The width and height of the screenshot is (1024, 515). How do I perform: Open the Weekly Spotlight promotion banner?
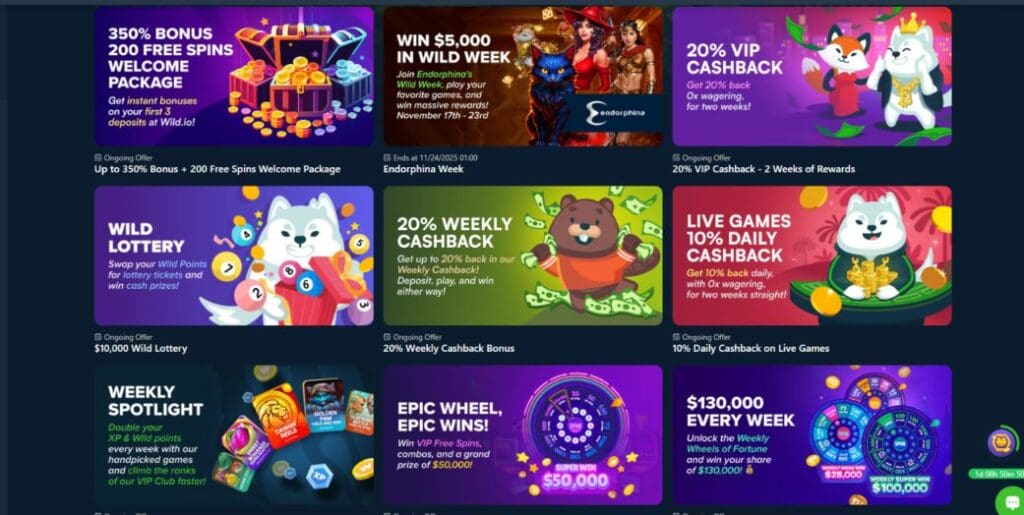[x=234, y=435]
